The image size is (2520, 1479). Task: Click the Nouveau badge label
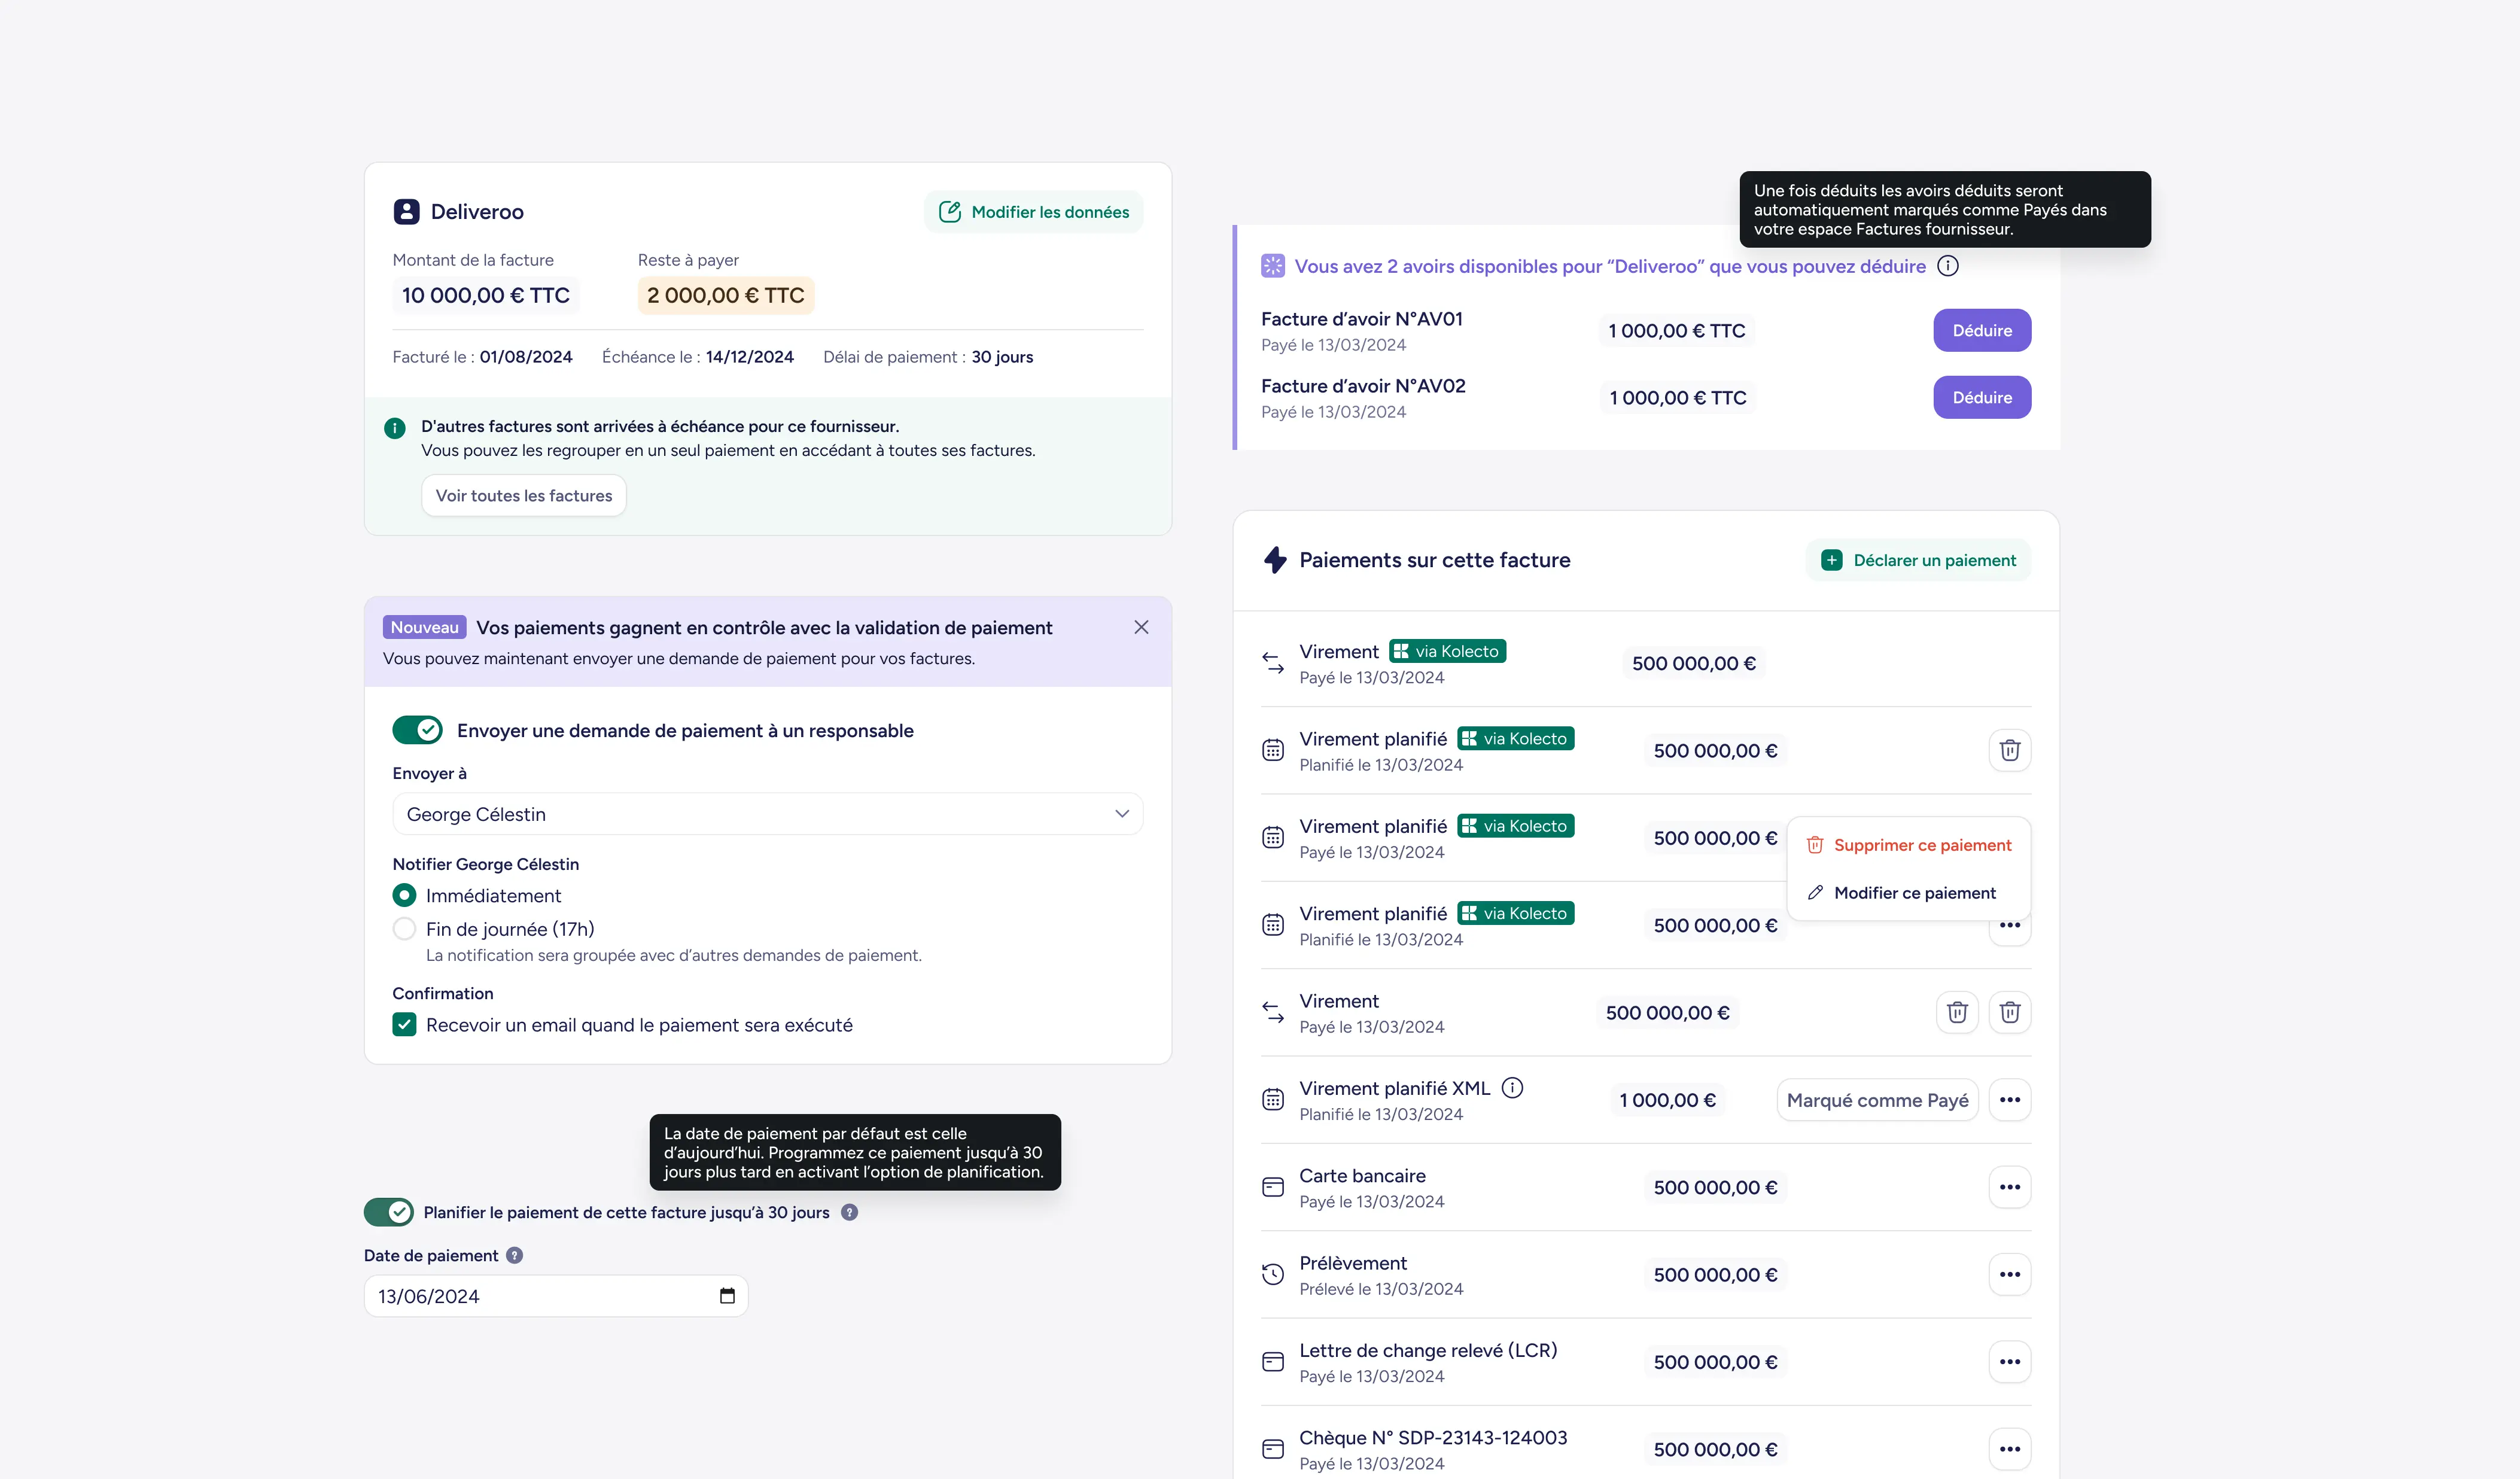[x=424, y=627]
